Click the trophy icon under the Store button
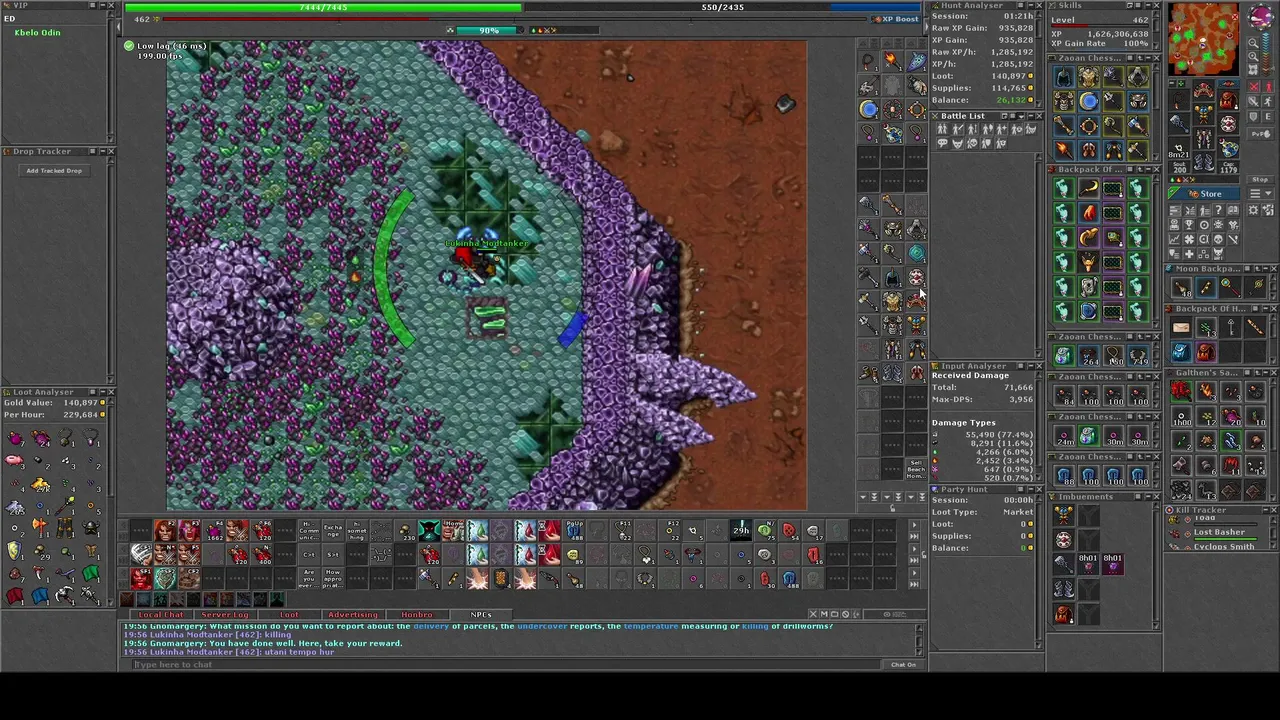1280x720 pixels. (1189, 225)
